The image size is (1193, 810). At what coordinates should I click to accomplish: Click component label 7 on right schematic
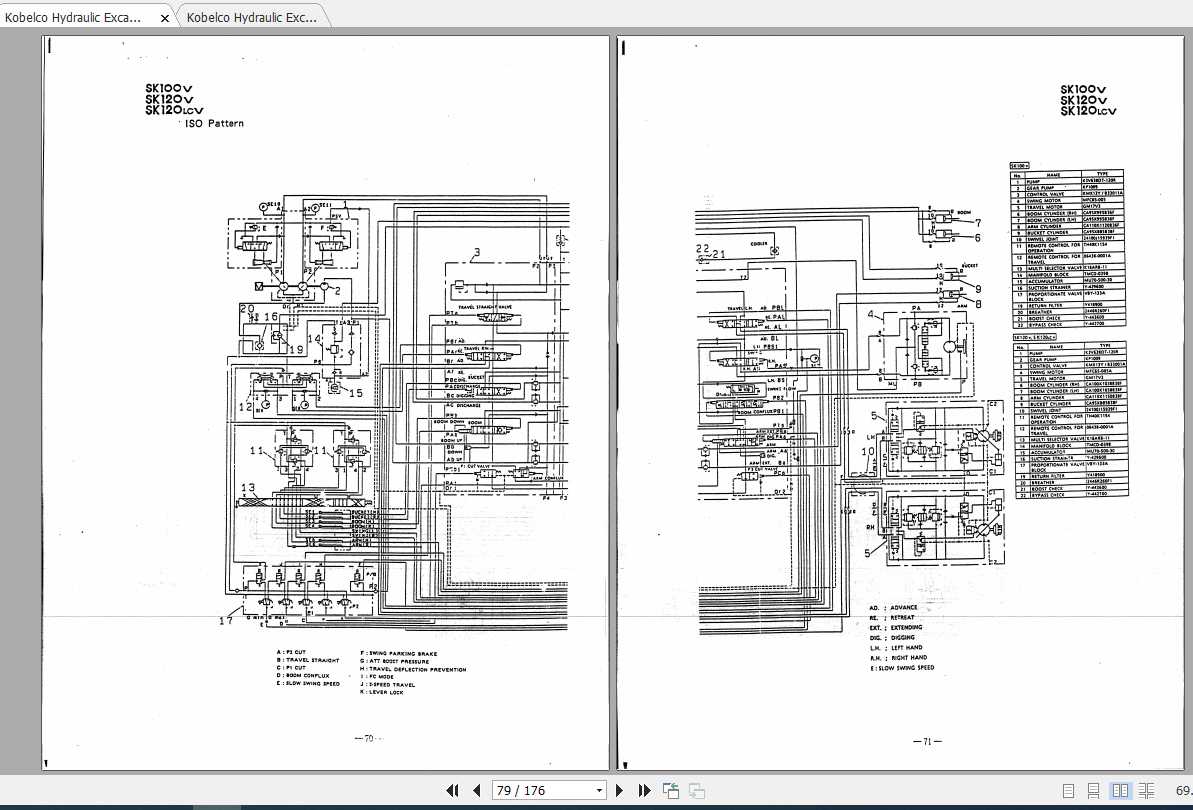(978, 223)
